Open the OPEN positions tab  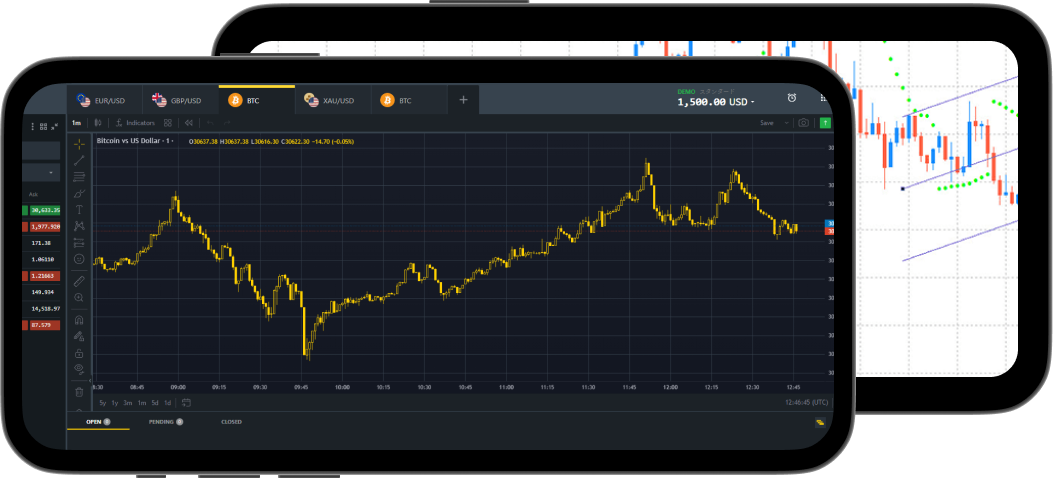pos(98,422)
